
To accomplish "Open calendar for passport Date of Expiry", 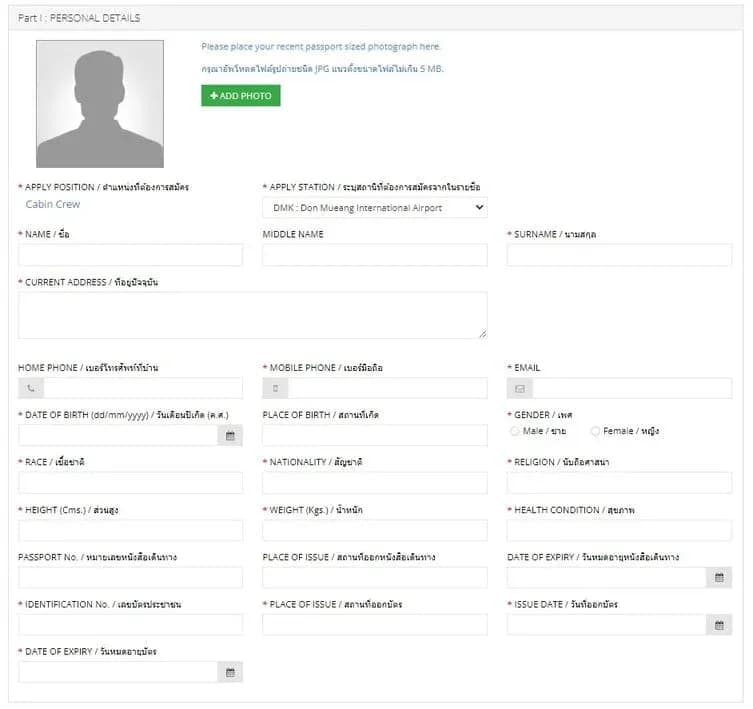I will pos(719,578).
